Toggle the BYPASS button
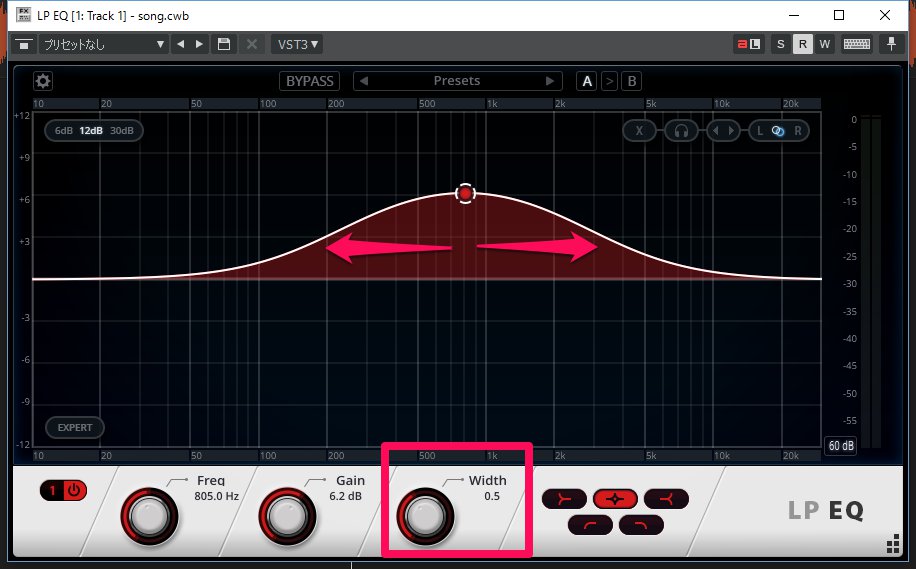This screenshot has height=569, width=916. pyautogui.click(x=309, y=81)
